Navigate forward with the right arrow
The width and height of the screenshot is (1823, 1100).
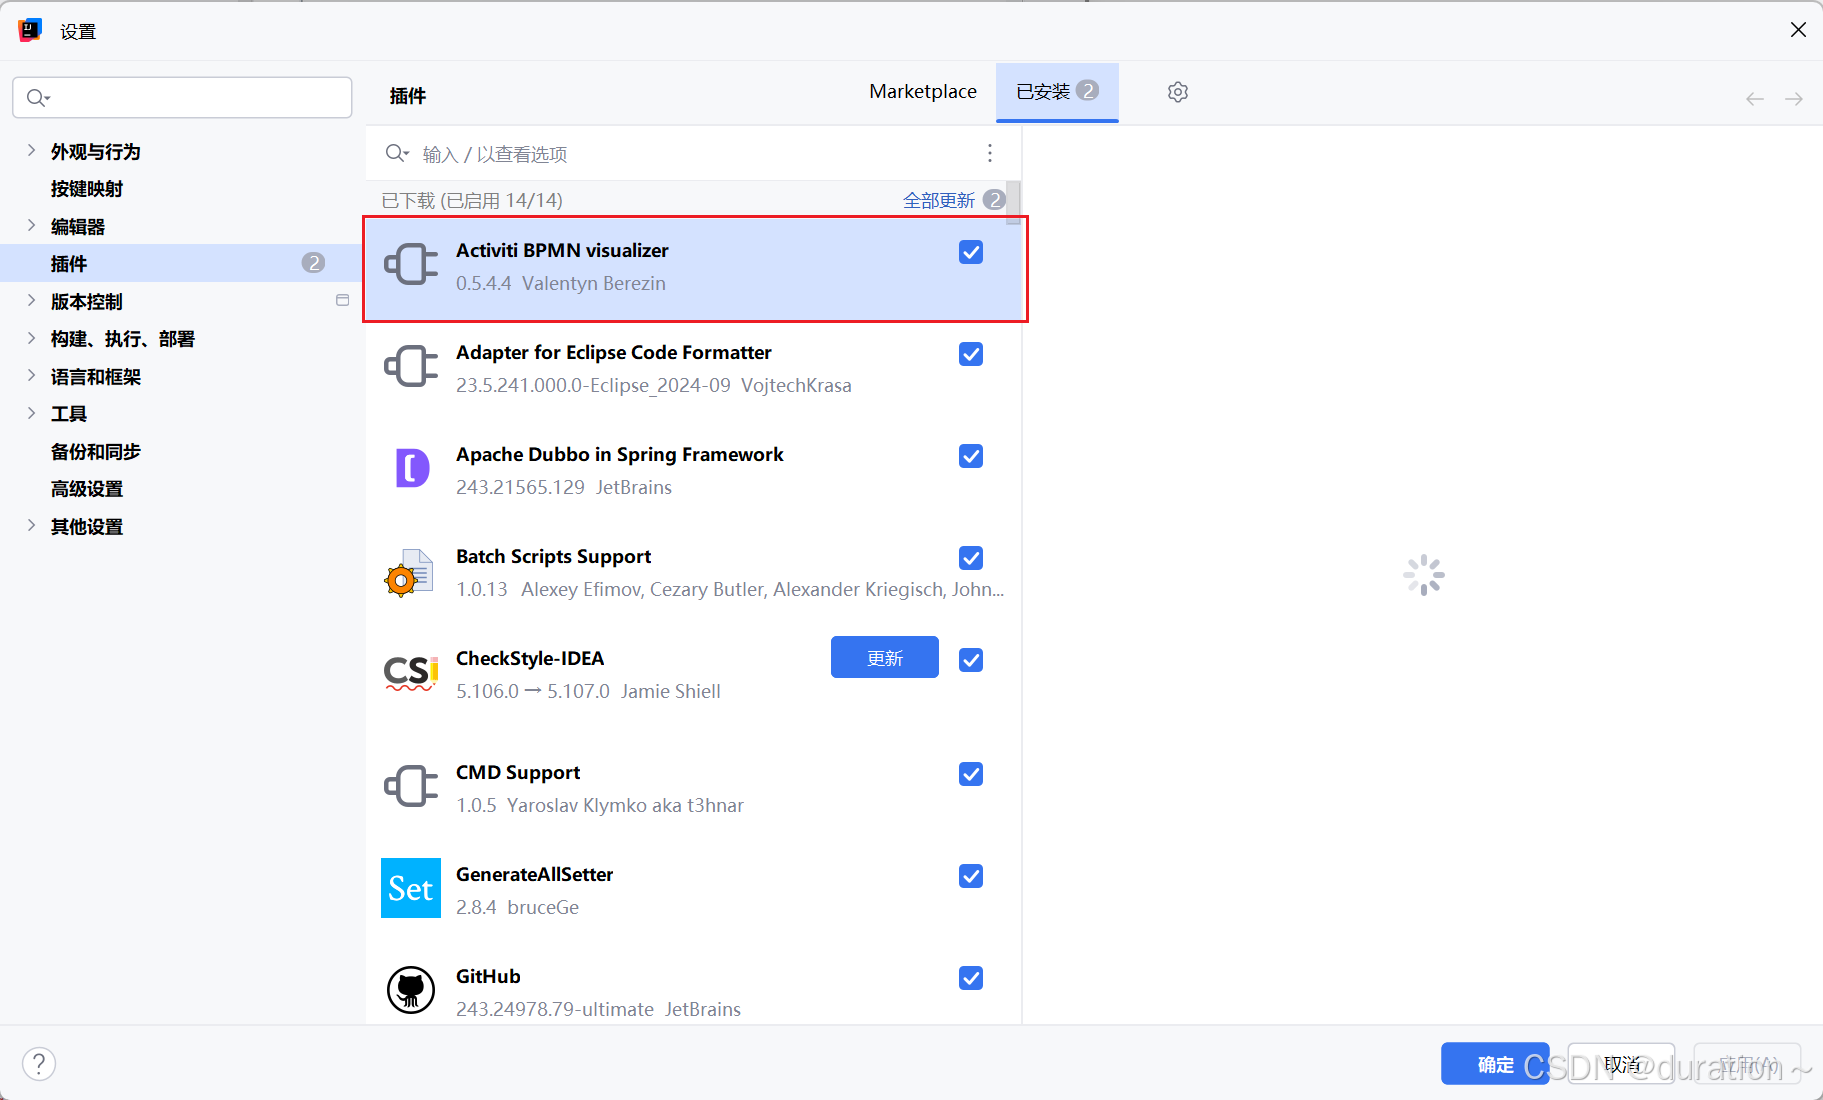1794,99
